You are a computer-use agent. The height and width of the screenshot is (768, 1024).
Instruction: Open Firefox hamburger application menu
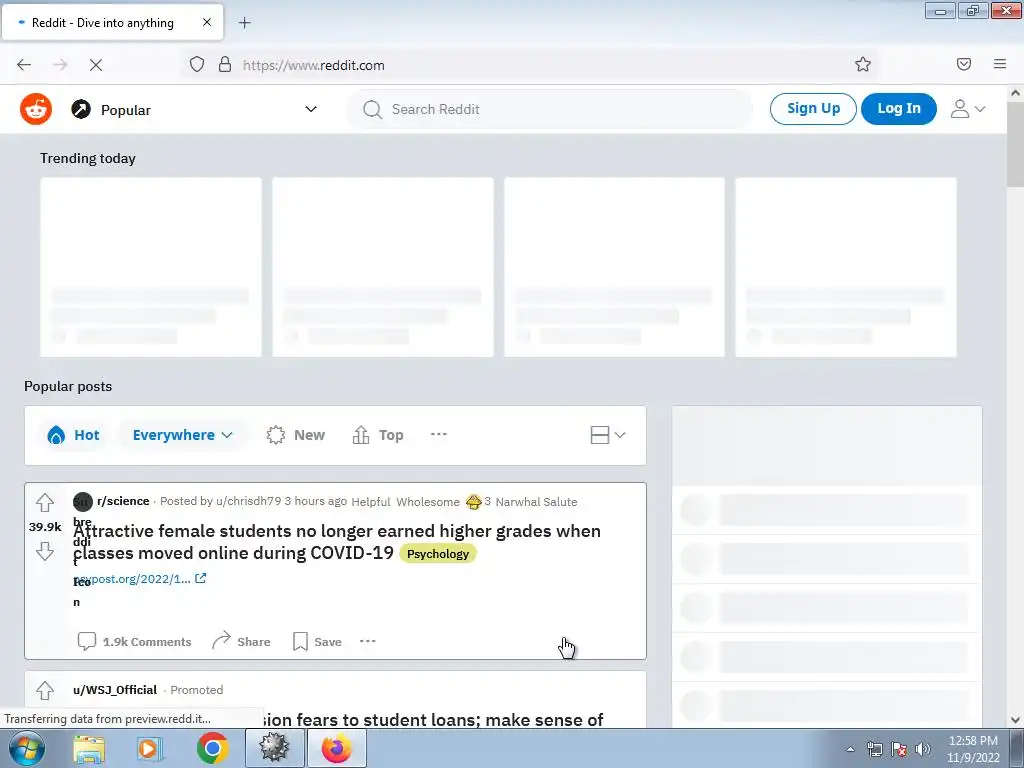pyautogui.click(x=1000, y=64)
